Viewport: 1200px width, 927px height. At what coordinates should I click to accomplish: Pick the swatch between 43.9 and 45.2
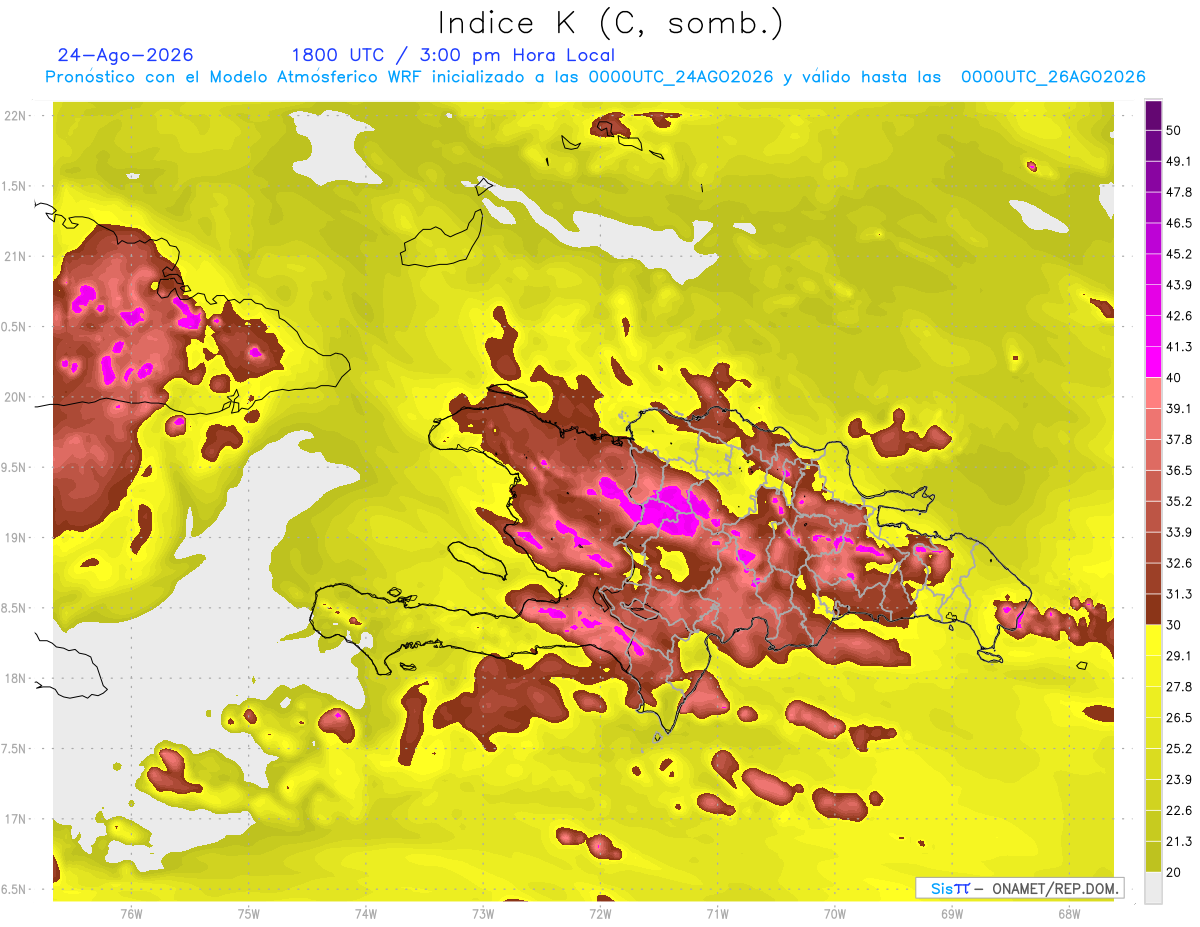(x=1153, y=270)
